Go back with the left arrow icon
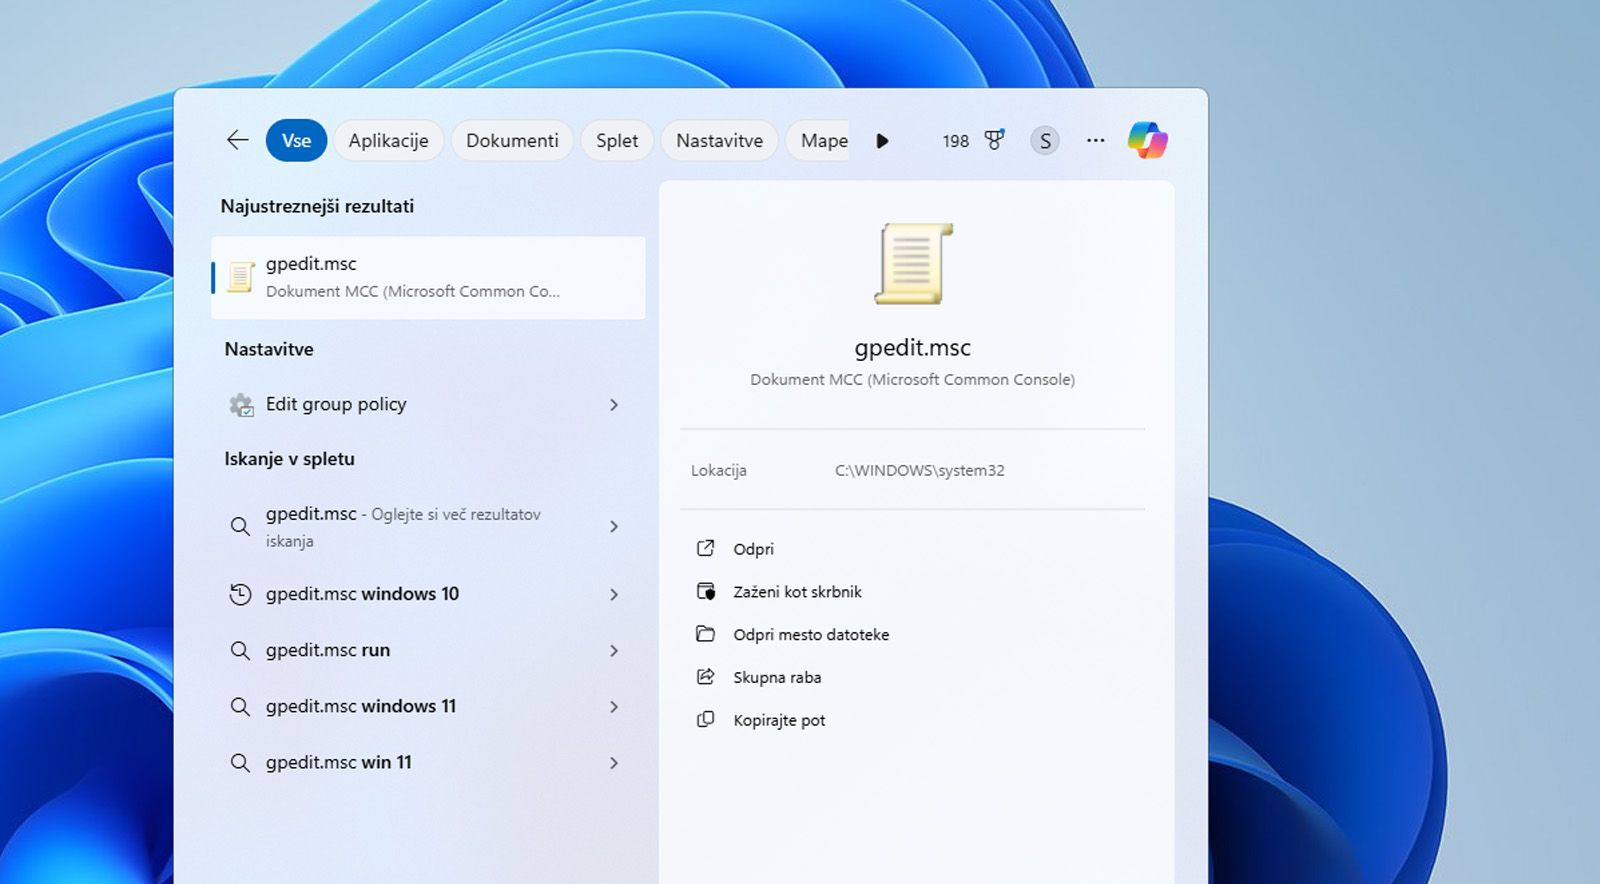1600x884 pixels. point(237,140)
